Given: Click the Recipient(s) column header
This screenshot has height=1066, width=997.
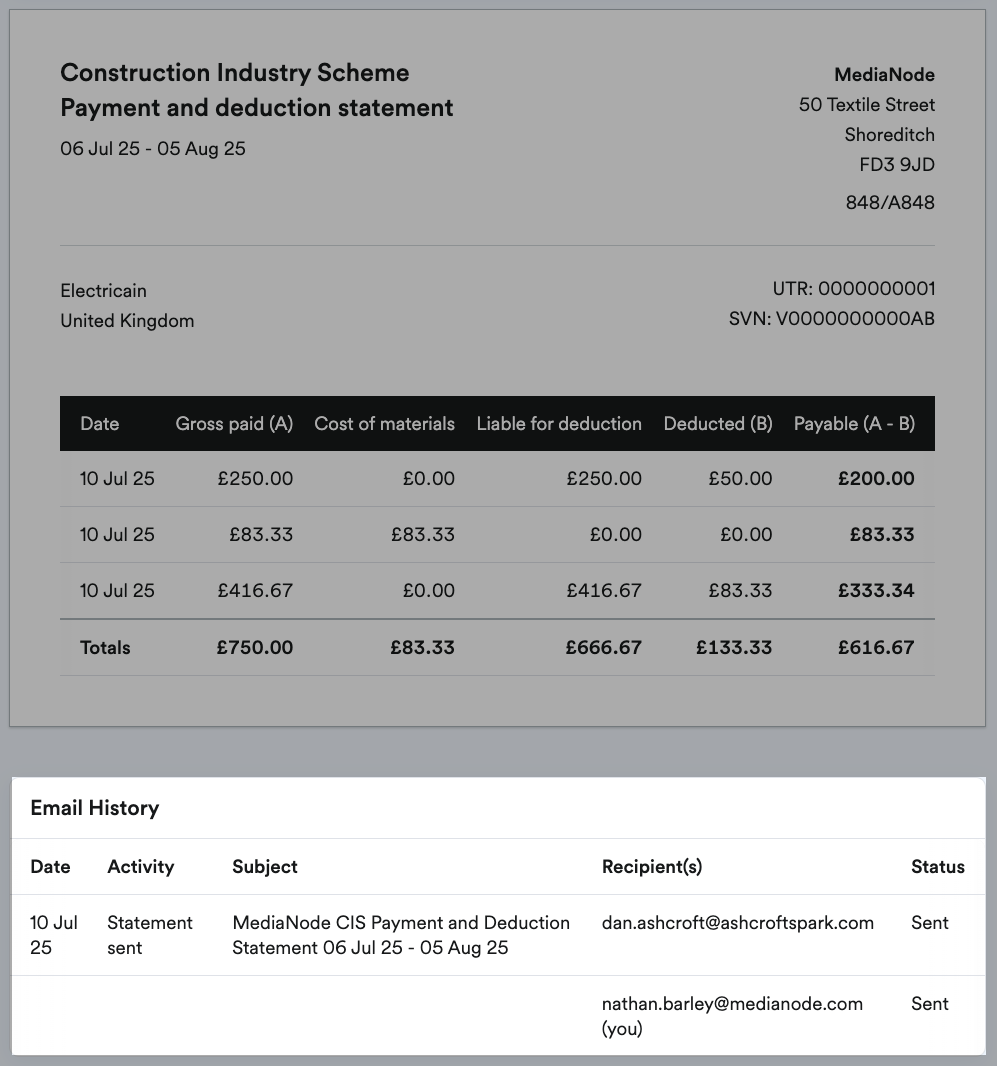Looking at the screenshot, I should click(x=652, y=867).
